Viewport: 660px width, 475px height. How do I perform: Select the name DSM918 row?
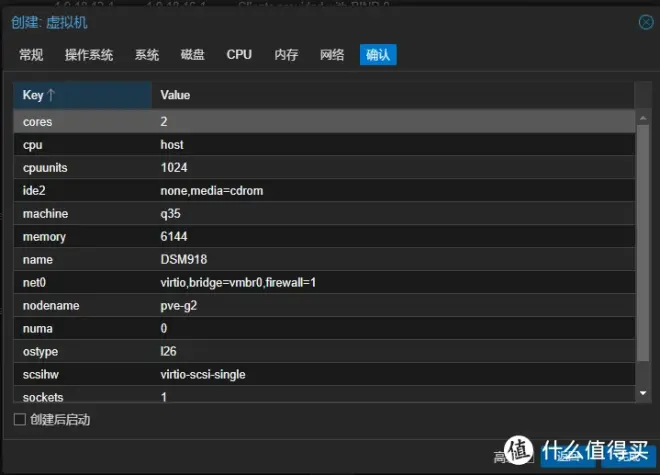[x=324, y=259]
